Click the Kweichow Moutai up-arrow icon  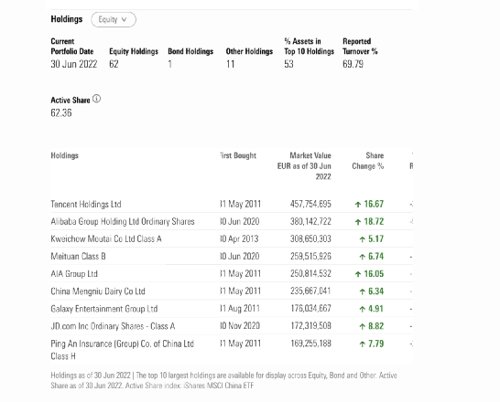coord(362,239)
